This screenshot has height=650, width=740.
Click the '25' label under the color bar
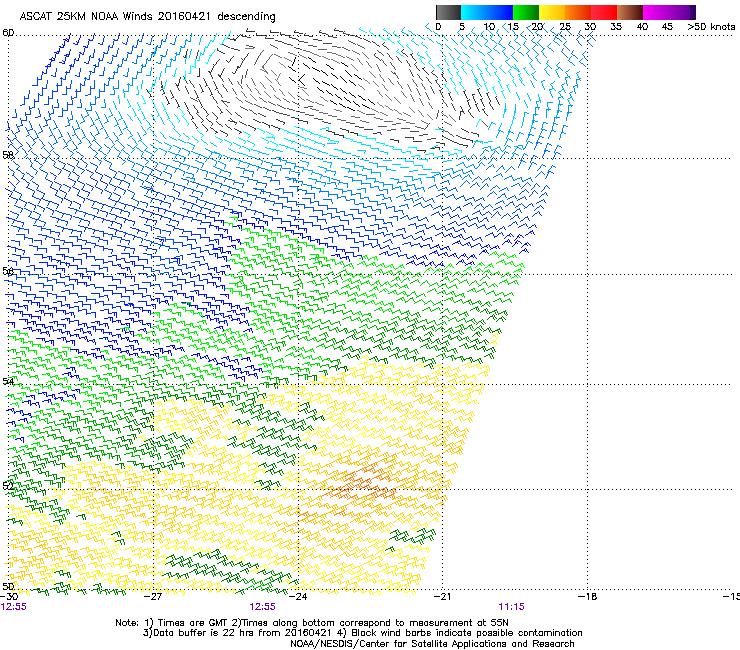[x=565, y=26]
